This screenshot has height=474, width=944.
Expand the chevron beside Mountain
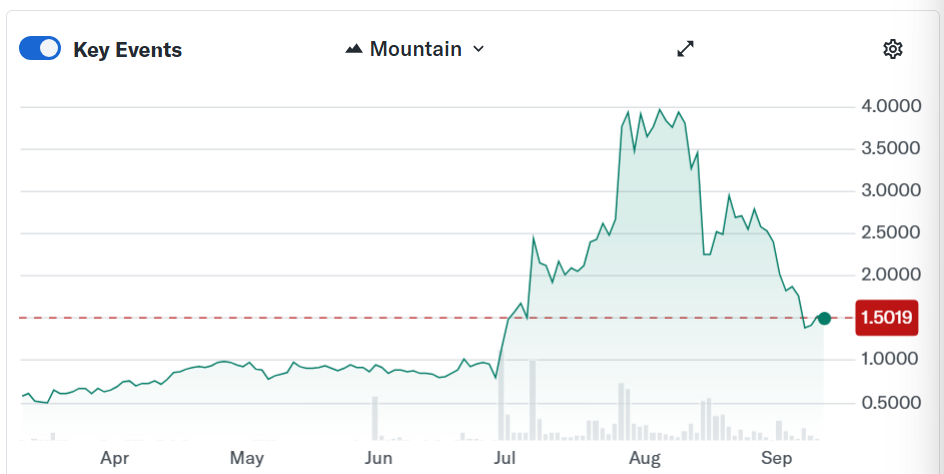click(x=478, y=49)
